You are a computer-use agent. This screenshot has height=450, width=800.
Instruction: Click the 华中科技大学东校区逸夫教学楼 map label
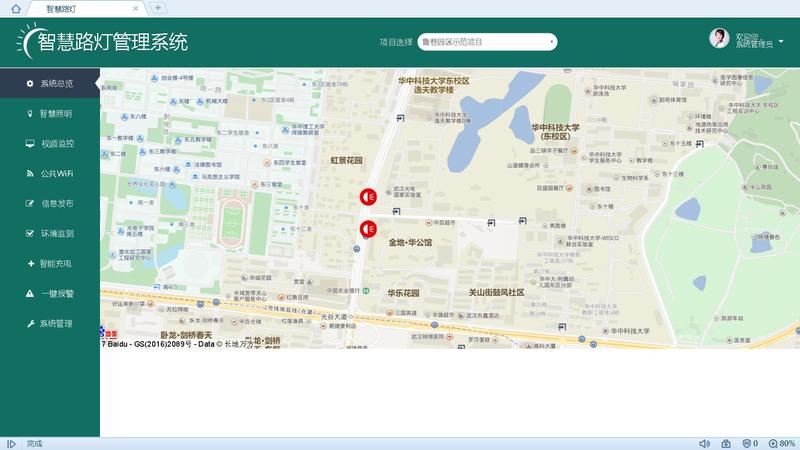click(x=434, y=85)
